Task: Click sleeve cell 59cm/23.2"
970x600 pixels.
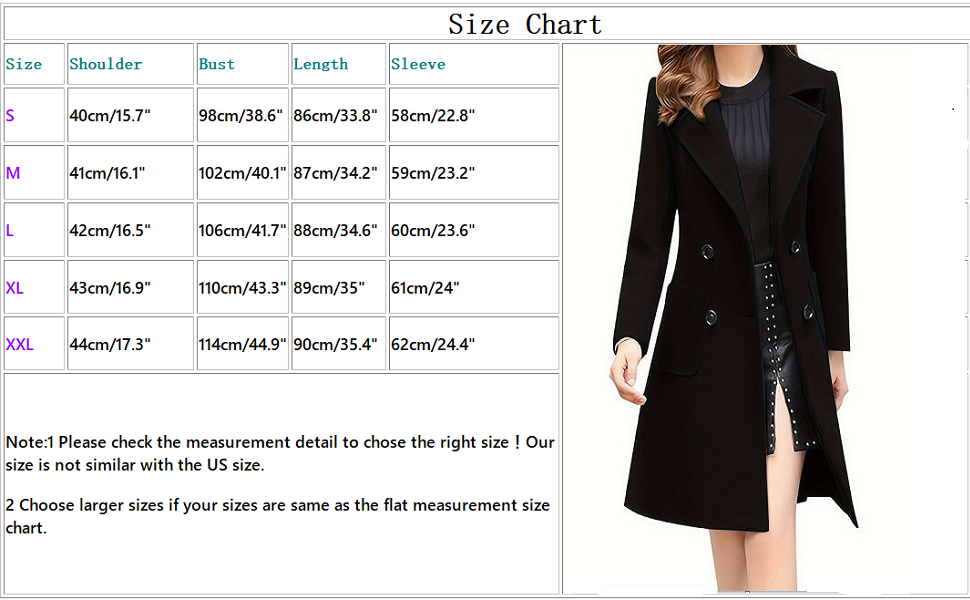Action: (x=474, y=173)
